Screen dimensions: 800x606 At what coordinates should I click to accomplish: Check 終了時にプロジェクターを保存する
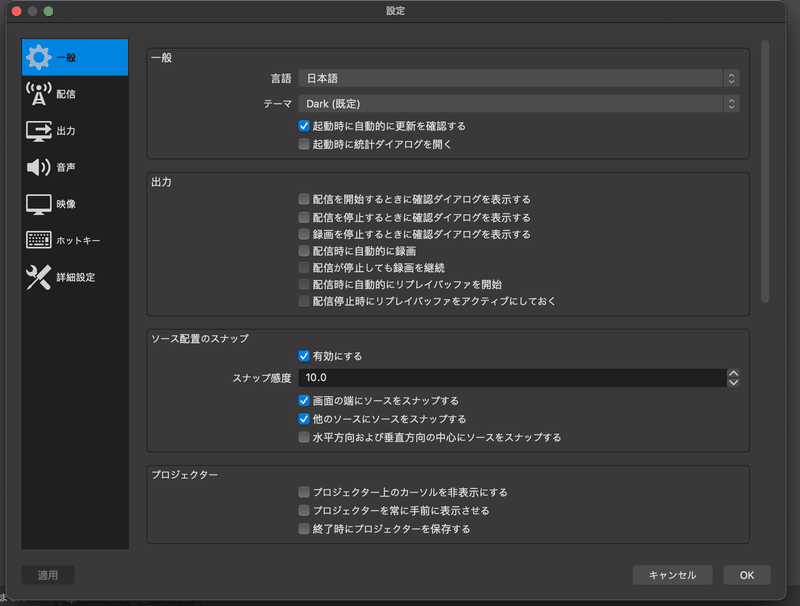click(x=304, y=528)
